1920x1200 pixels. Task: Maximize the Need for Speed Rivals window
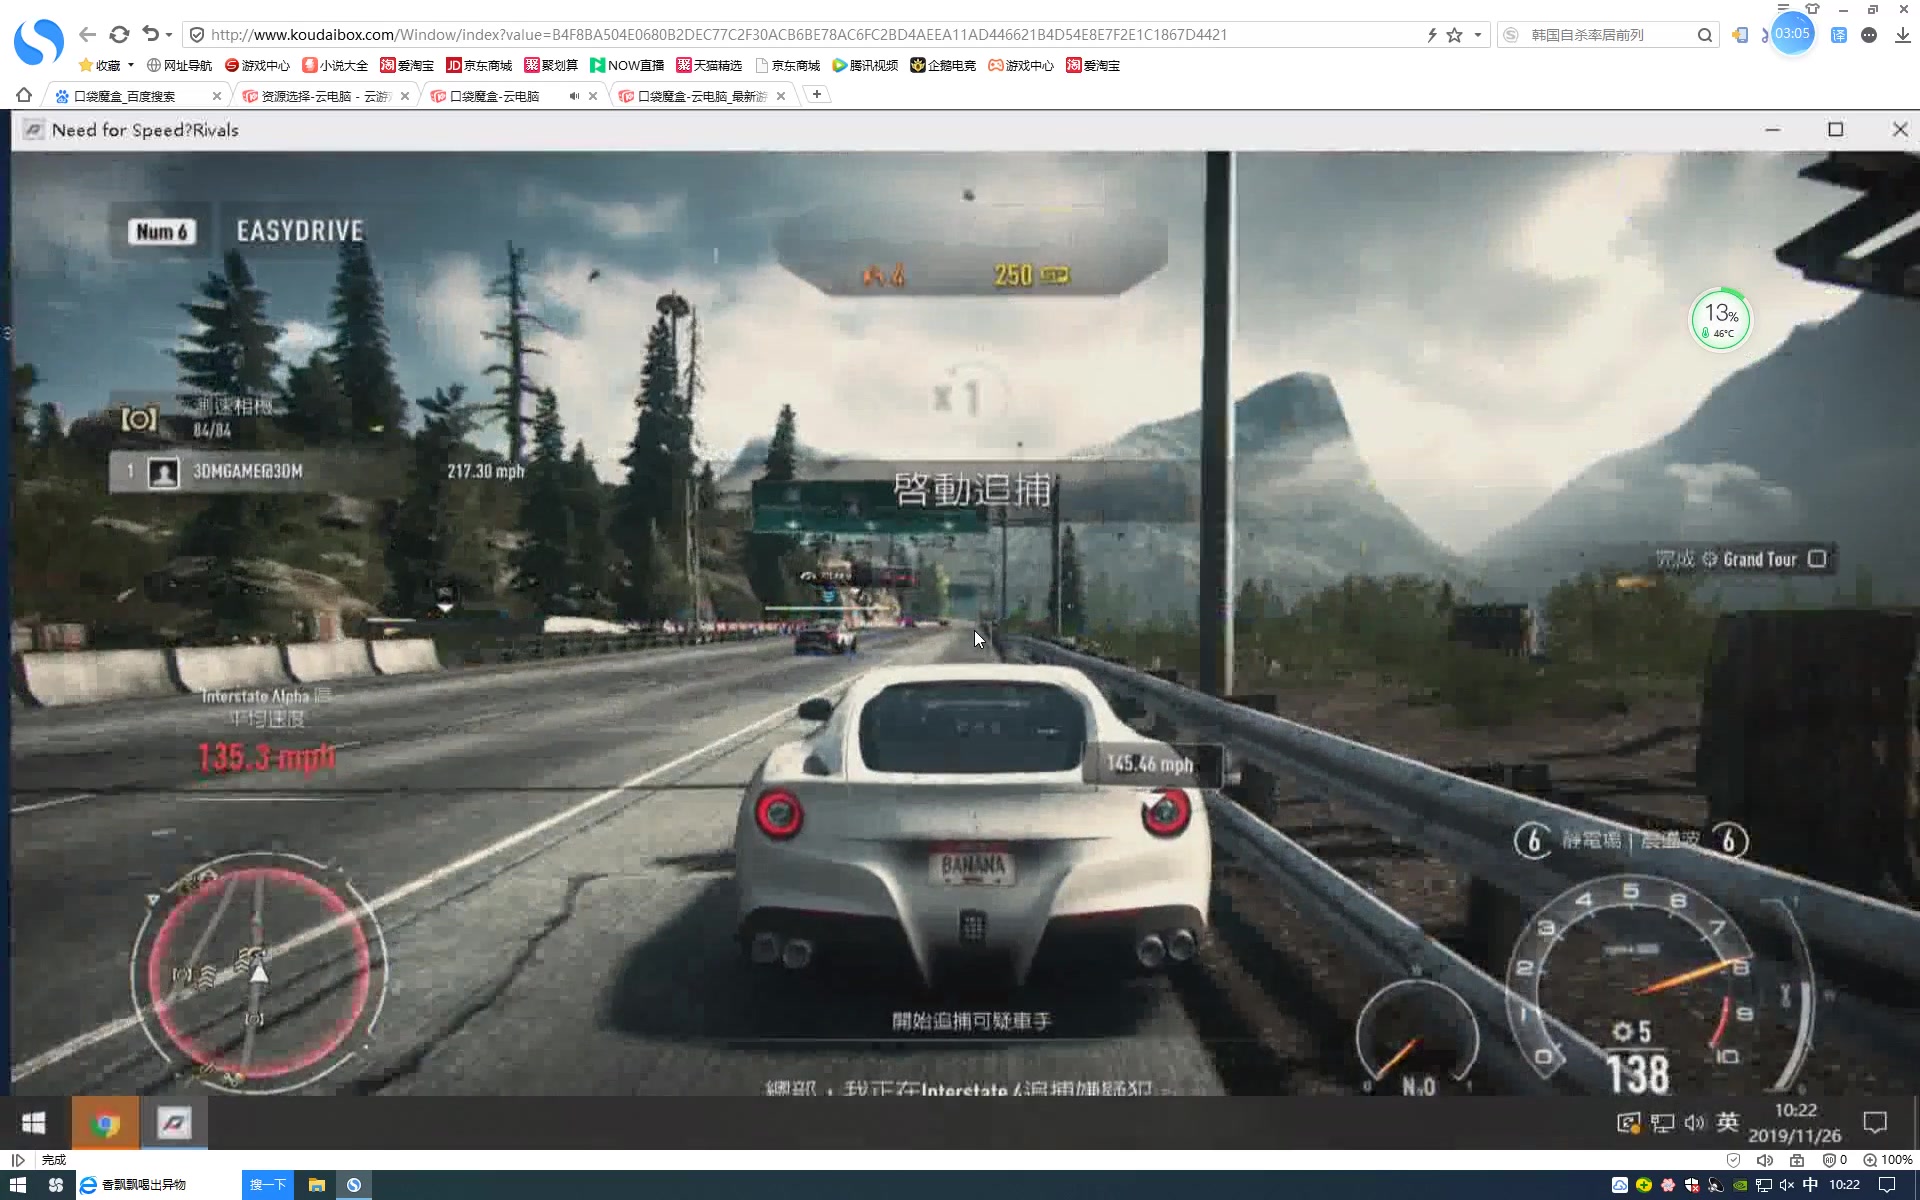coord(1835,129)
